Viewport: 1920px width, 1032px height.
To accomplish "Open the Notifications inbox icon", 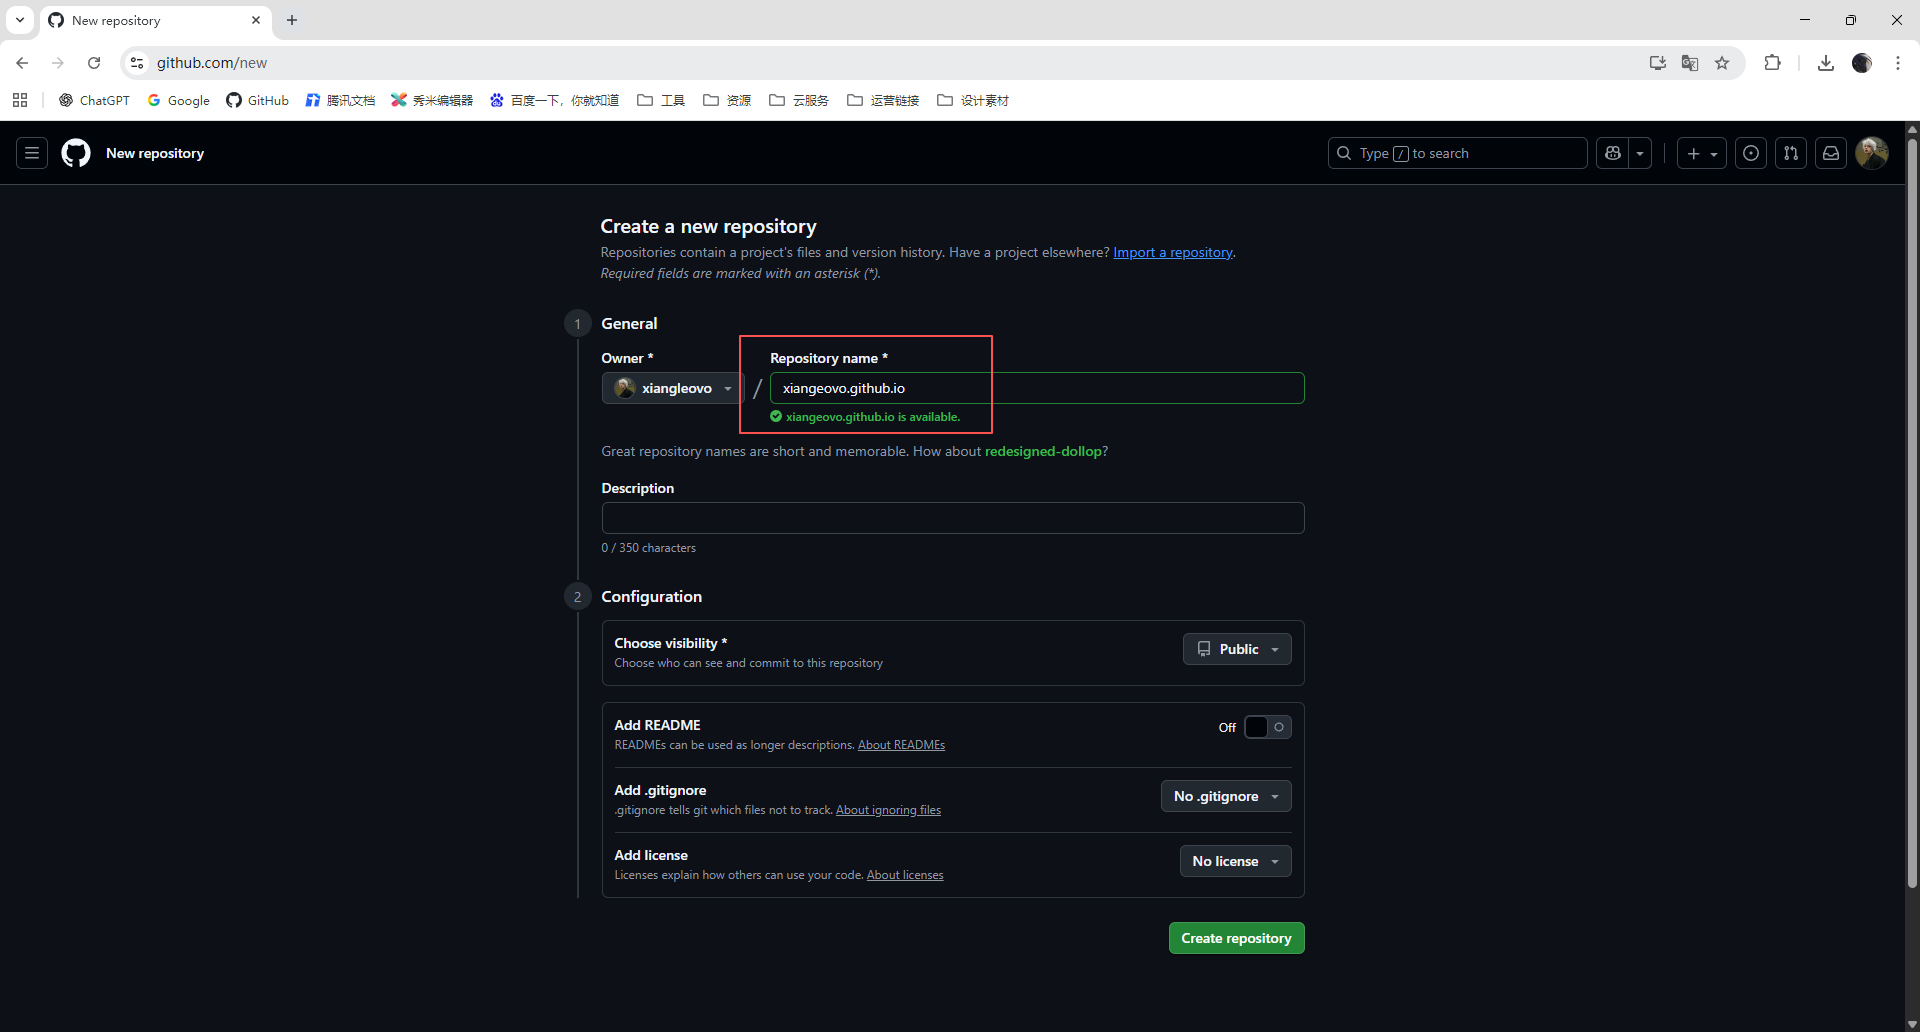I will tap(1830, 153).
